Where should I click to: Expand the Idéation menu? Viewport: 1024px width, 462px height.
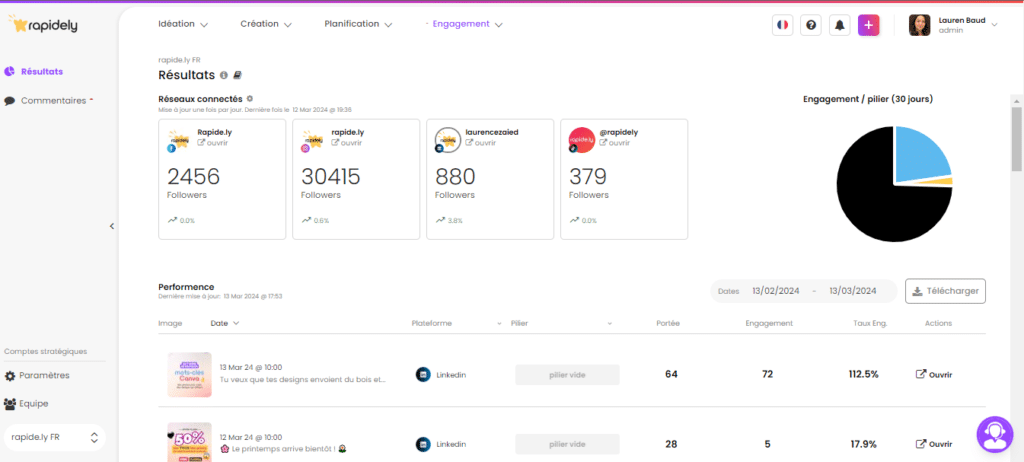[x=183, y=24]
